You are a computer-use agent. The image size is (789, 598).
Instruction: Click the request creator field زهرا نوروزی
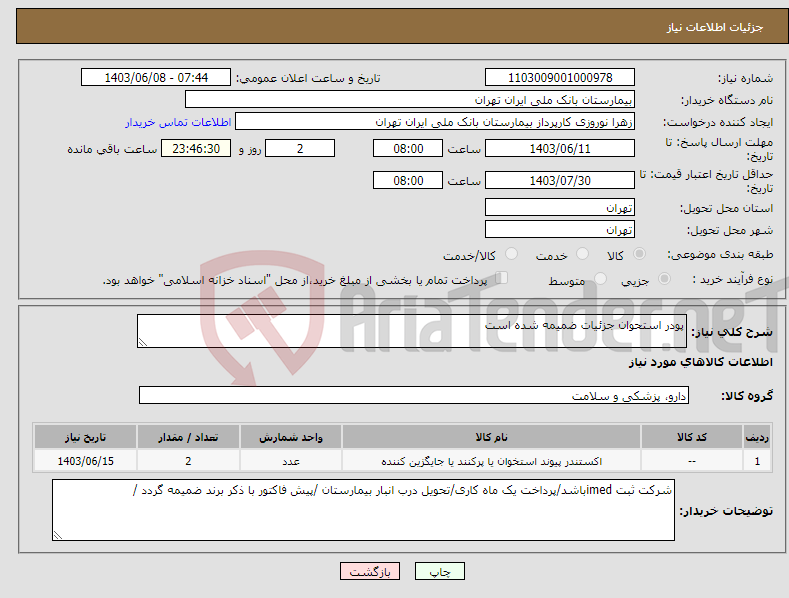(x=435, y=122)
